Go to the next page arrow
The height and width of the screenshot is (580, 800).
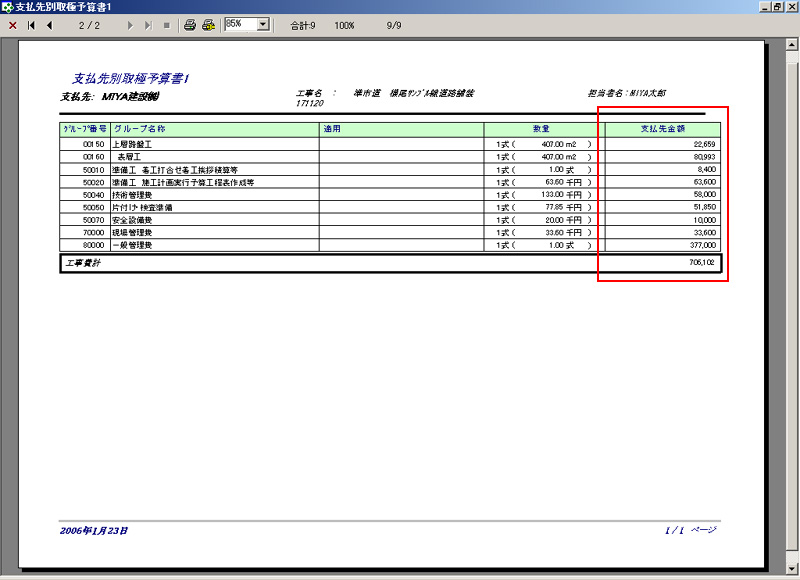click(130, 25)
